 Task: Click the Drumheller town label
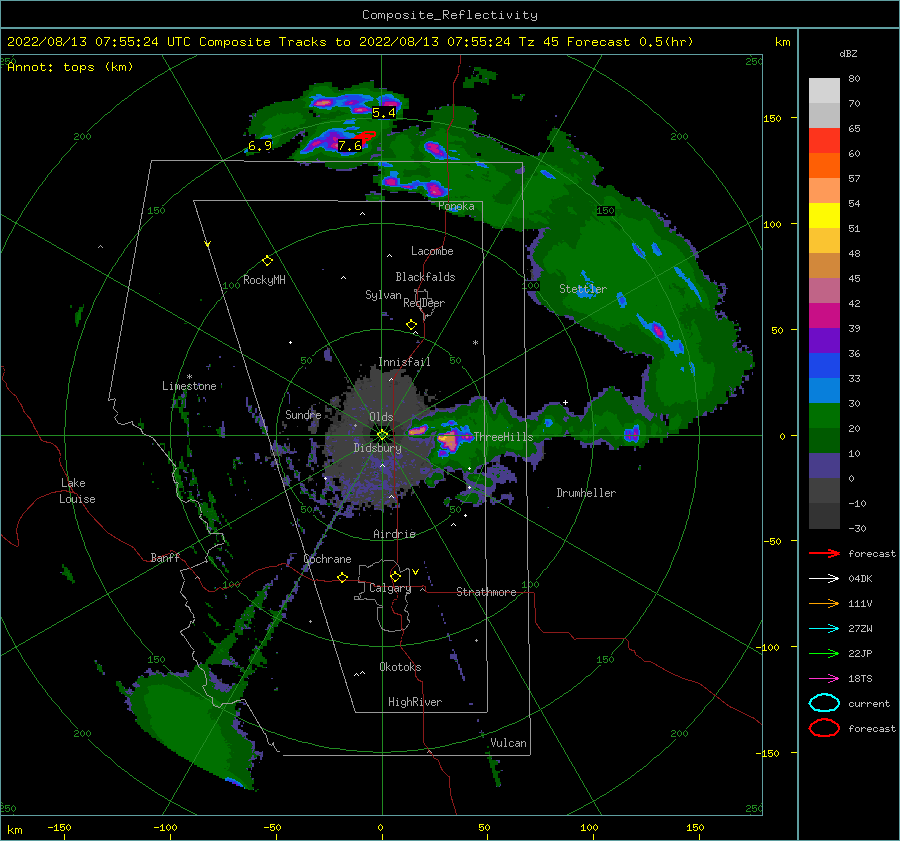coord(586,493)
